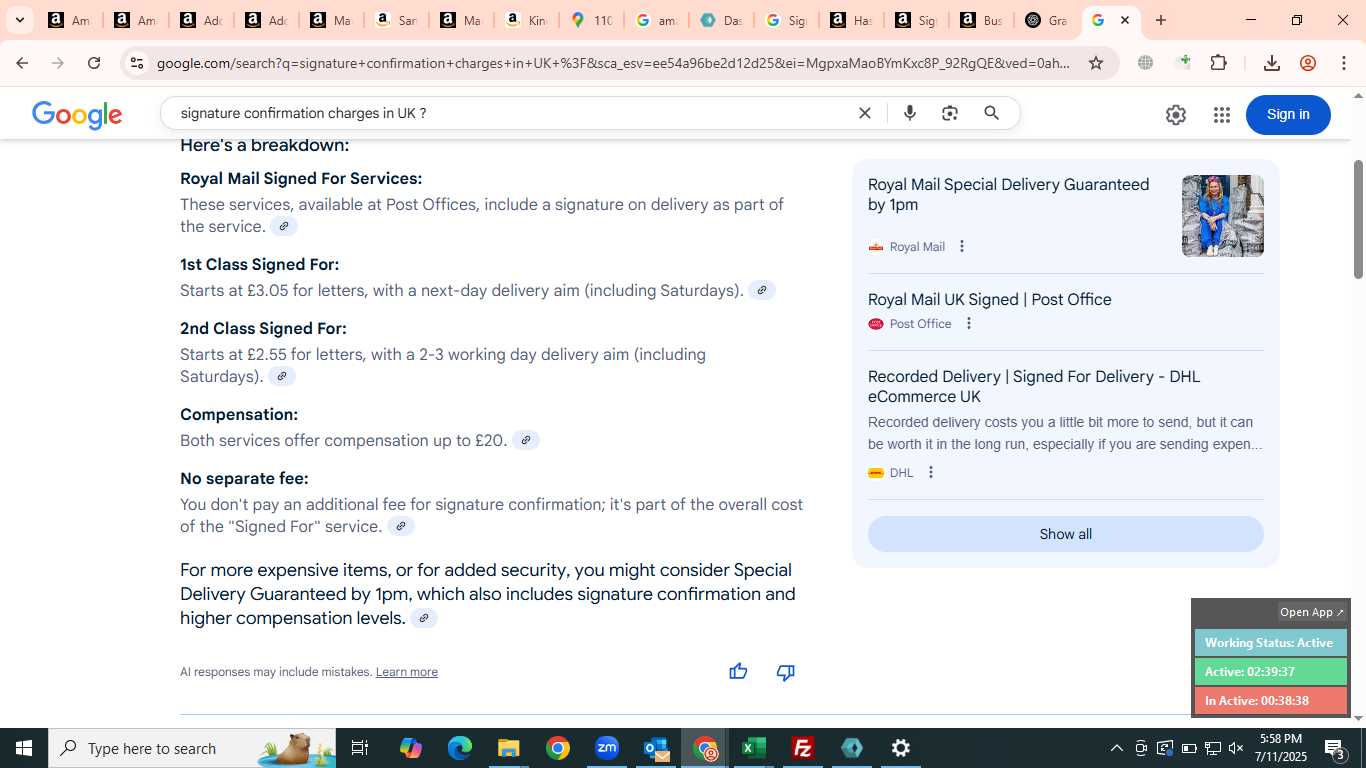
Task: Open Chrome three-dot menu
Action: click(x=1344, y=63)
